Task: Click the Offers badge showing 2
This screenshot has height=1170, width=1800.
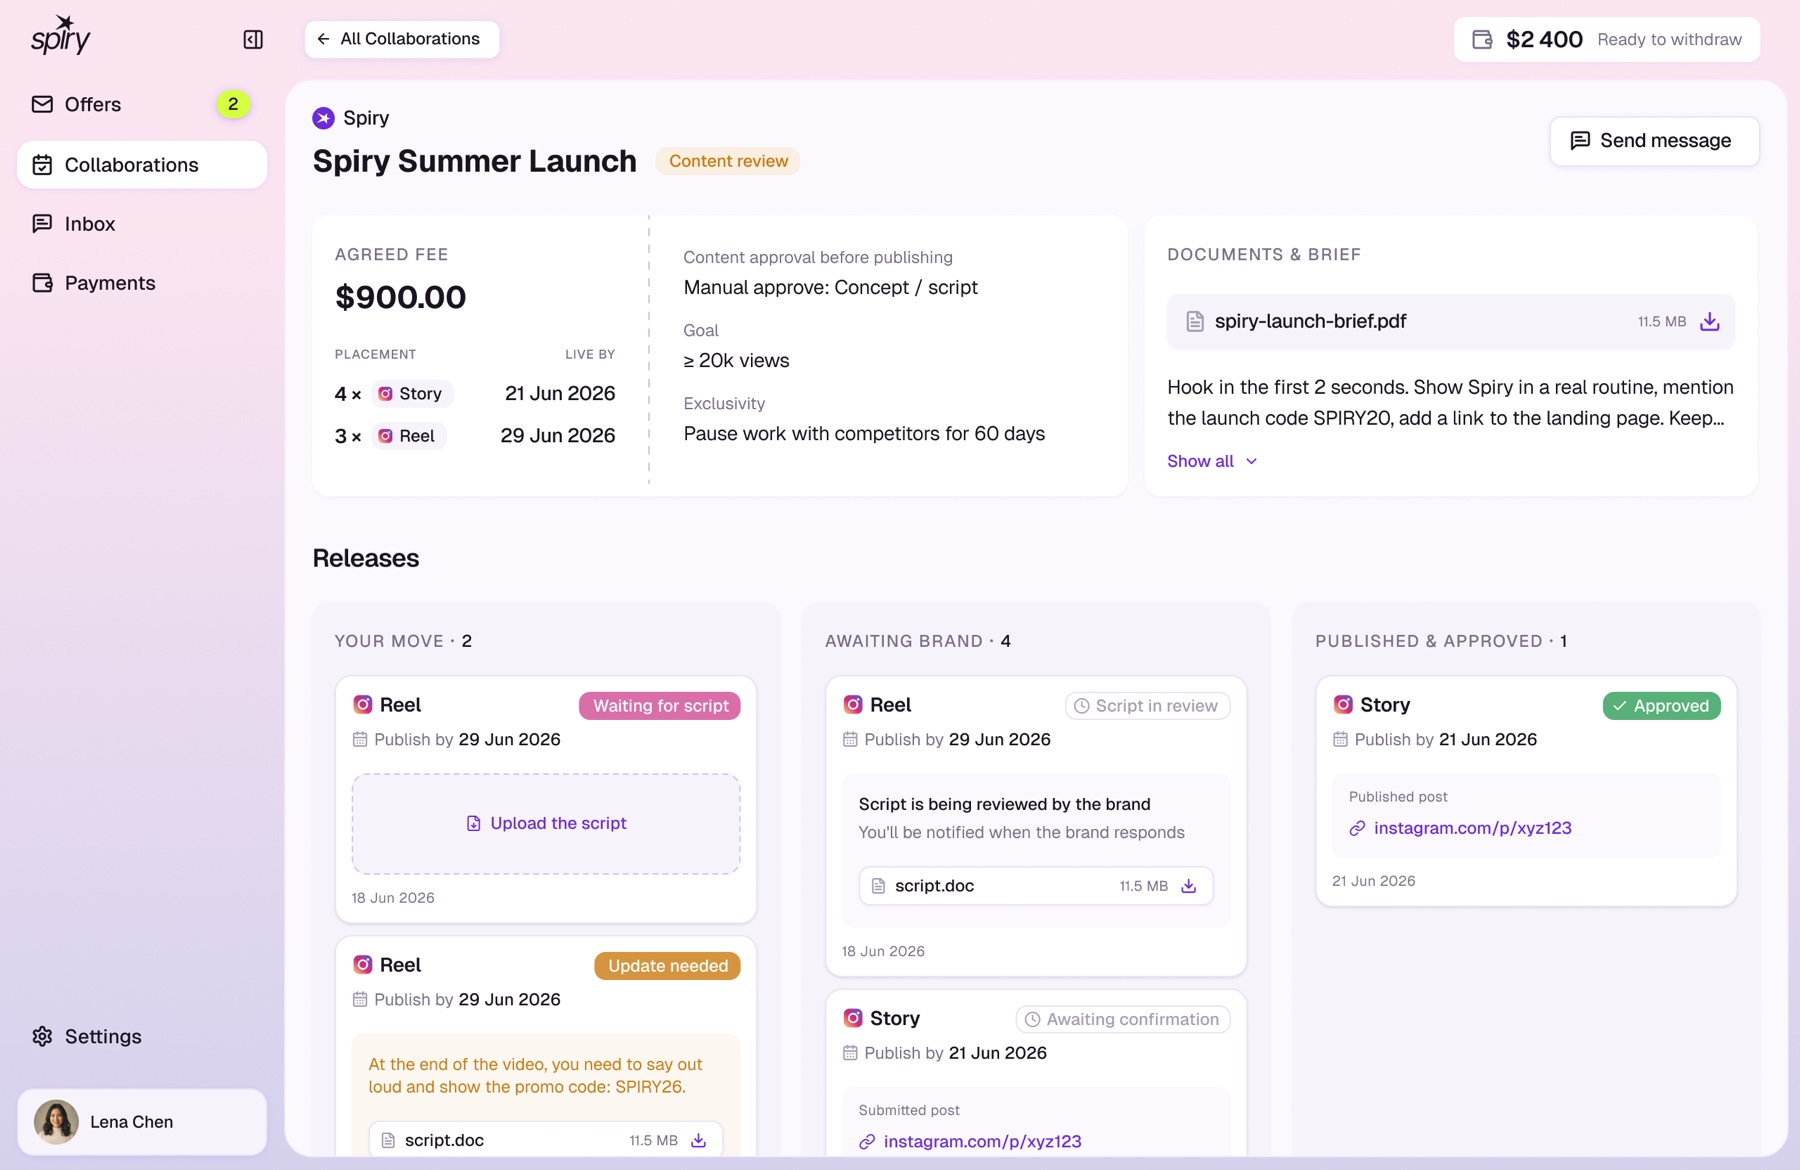Action: click(x=233, y=104)
